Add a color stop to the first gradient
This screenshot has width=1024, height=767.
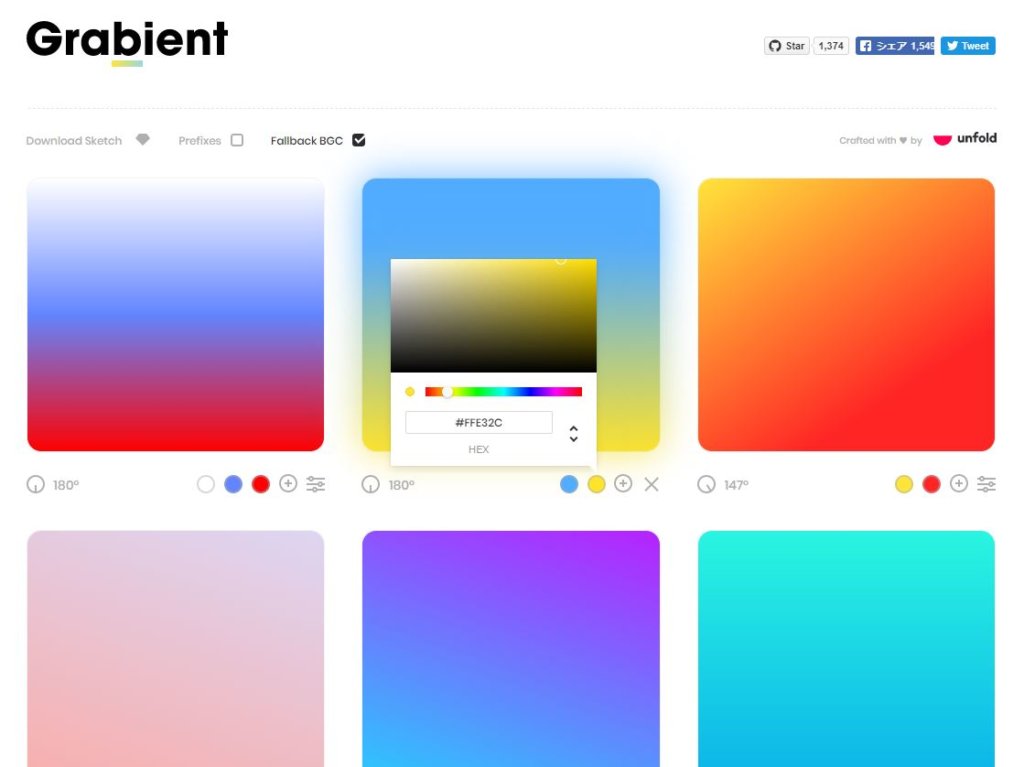coord(288,484)
